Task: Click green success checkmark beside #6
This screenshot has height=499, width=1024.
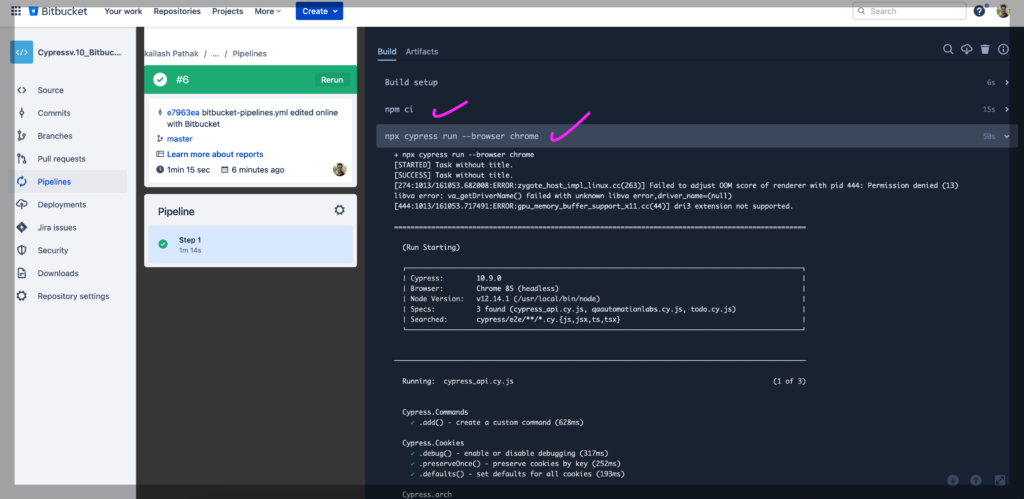Action: [x=160, y=80]
